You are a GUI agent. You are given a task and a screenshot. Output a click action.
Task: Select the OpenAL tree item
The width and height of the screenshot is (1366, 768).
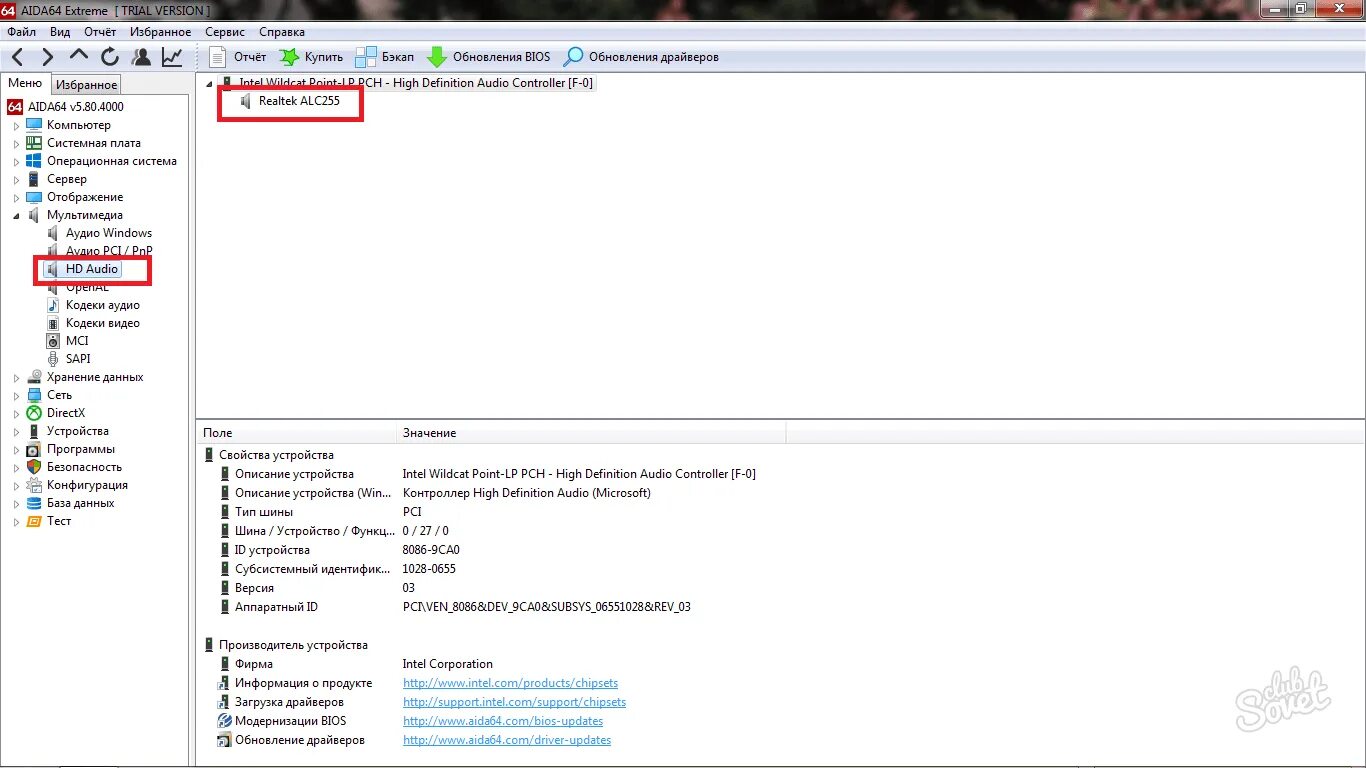(x=87, y=288)
